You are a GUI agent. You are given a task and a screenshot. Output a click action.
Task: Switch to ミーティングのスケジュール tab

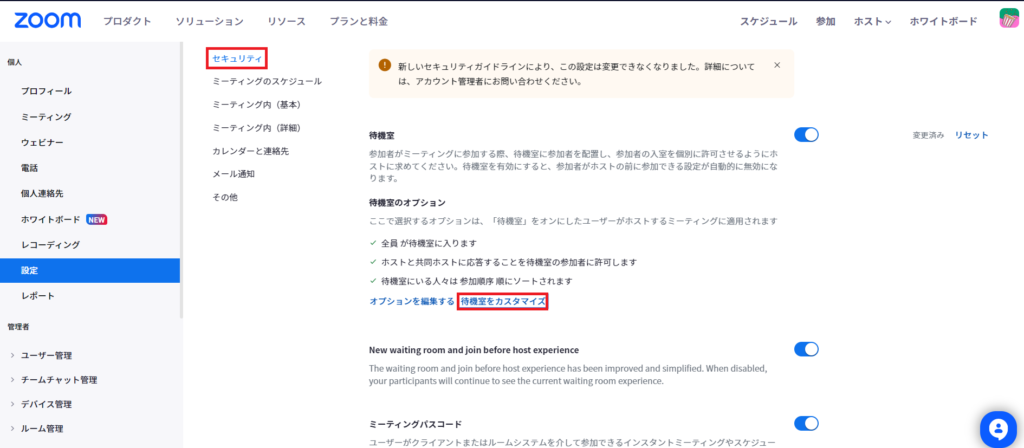(x=267, y=81)
